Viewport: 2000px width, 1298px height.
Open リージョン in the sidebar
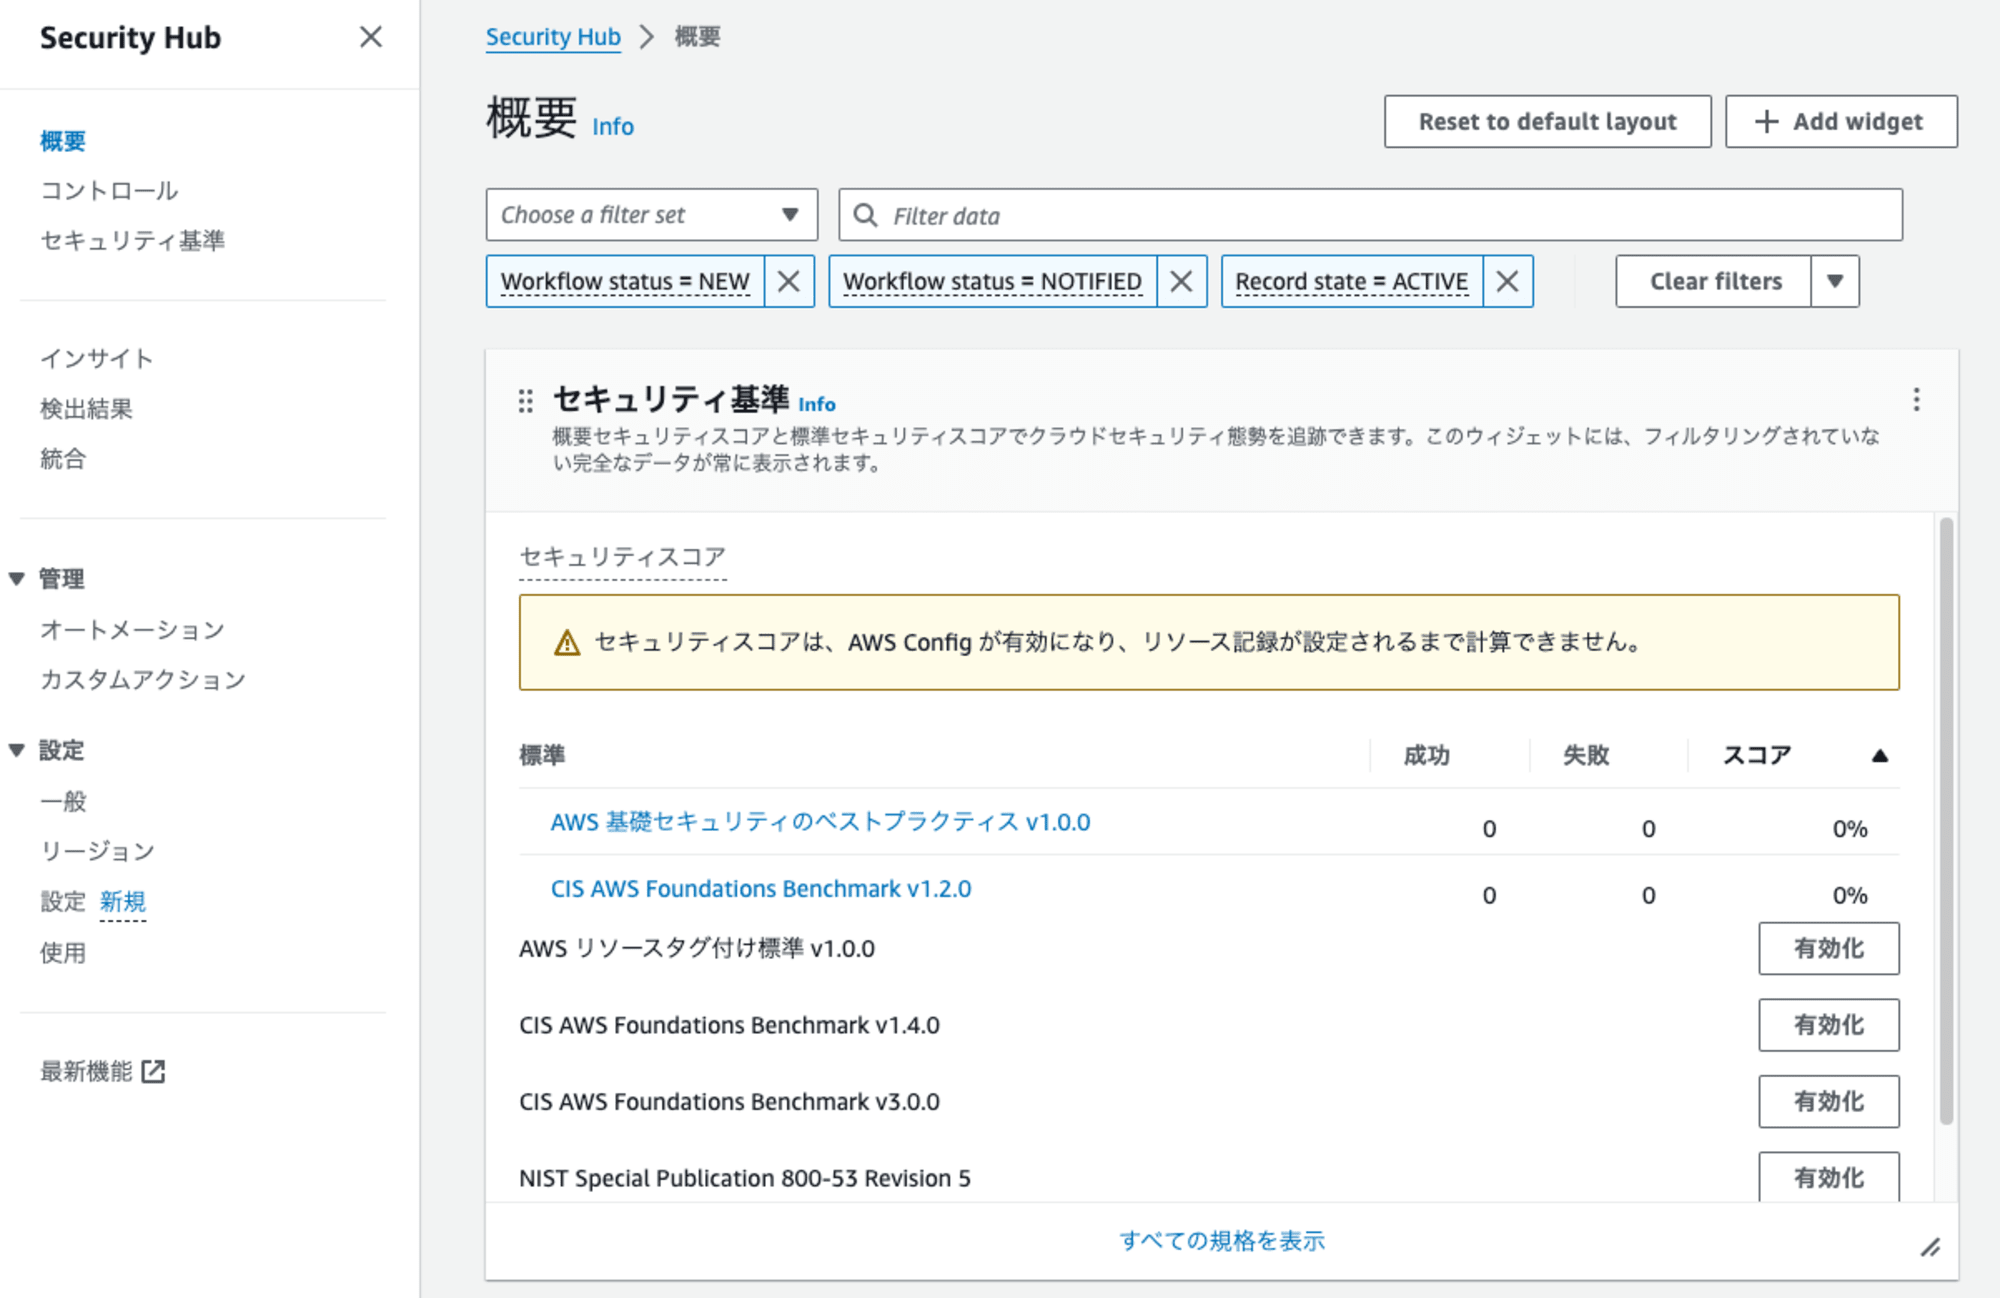pyautogui.click(x=98, y=851)
